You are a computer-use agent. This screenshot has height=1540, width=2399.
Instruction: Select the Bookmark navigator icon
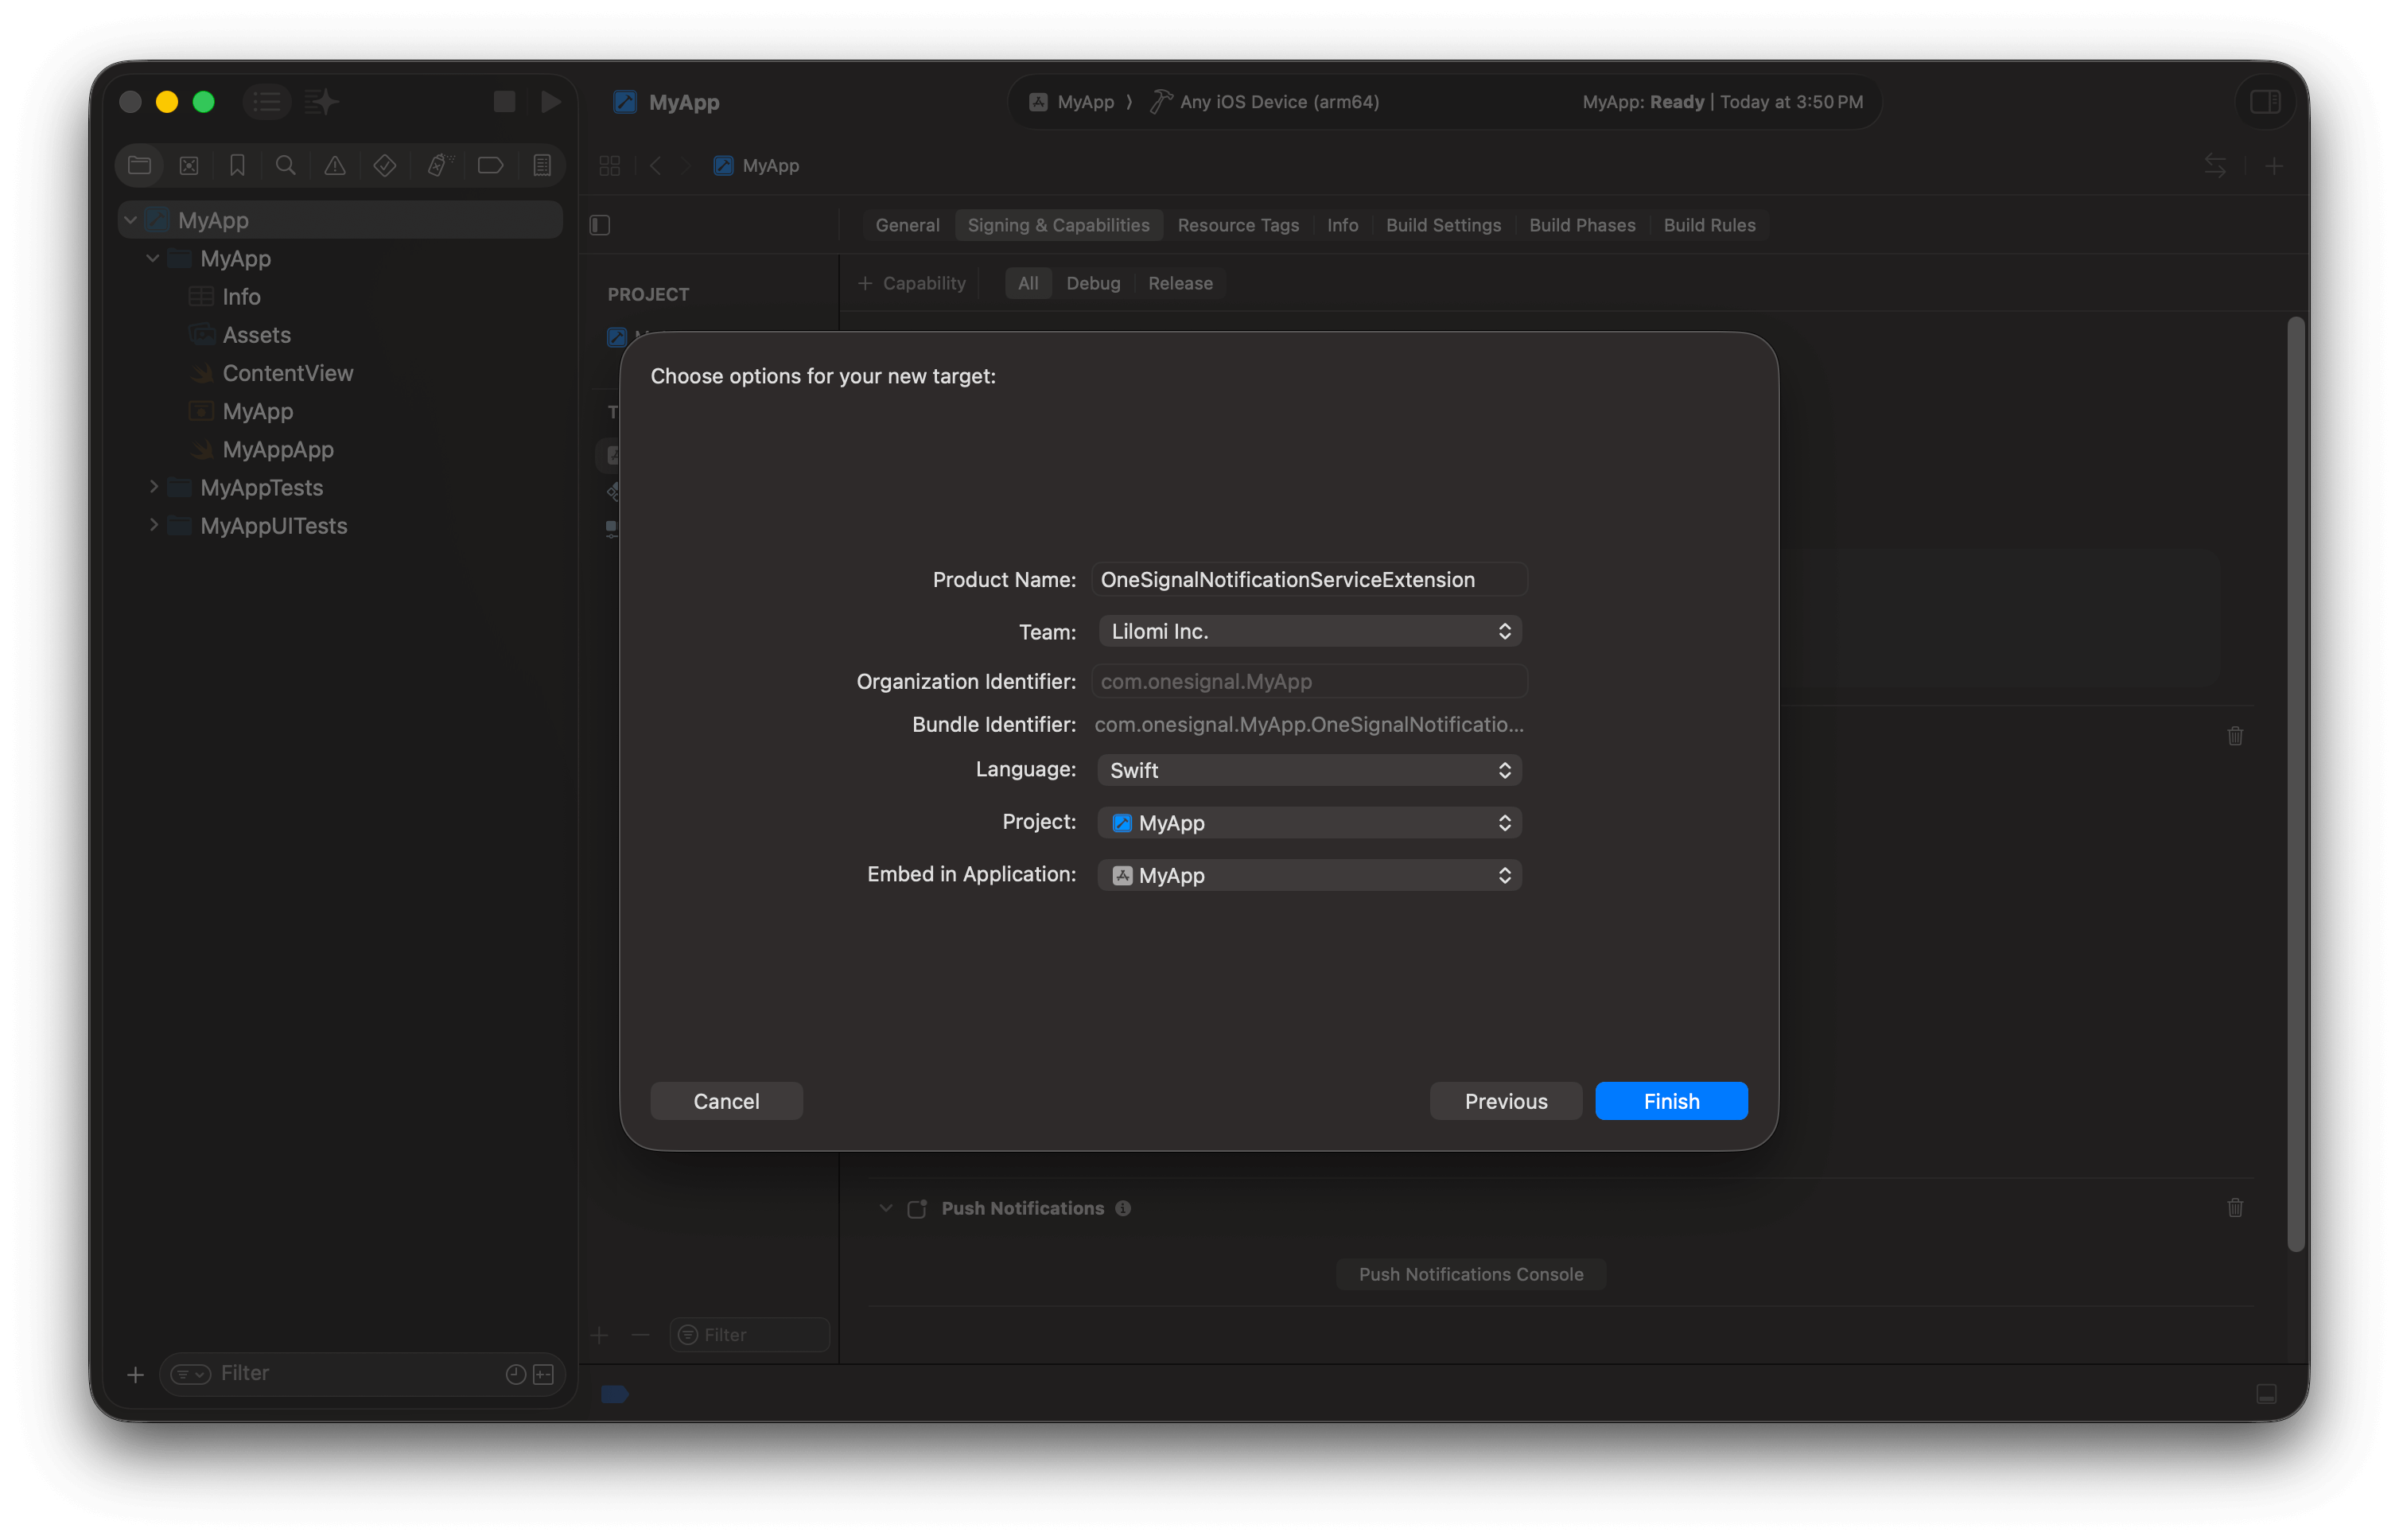click(x=237, y=165)
